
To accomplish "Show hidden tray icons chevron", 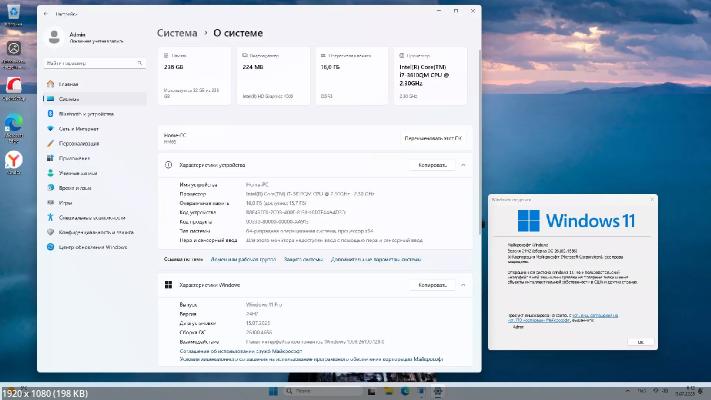I will click(x=628, y=391).
